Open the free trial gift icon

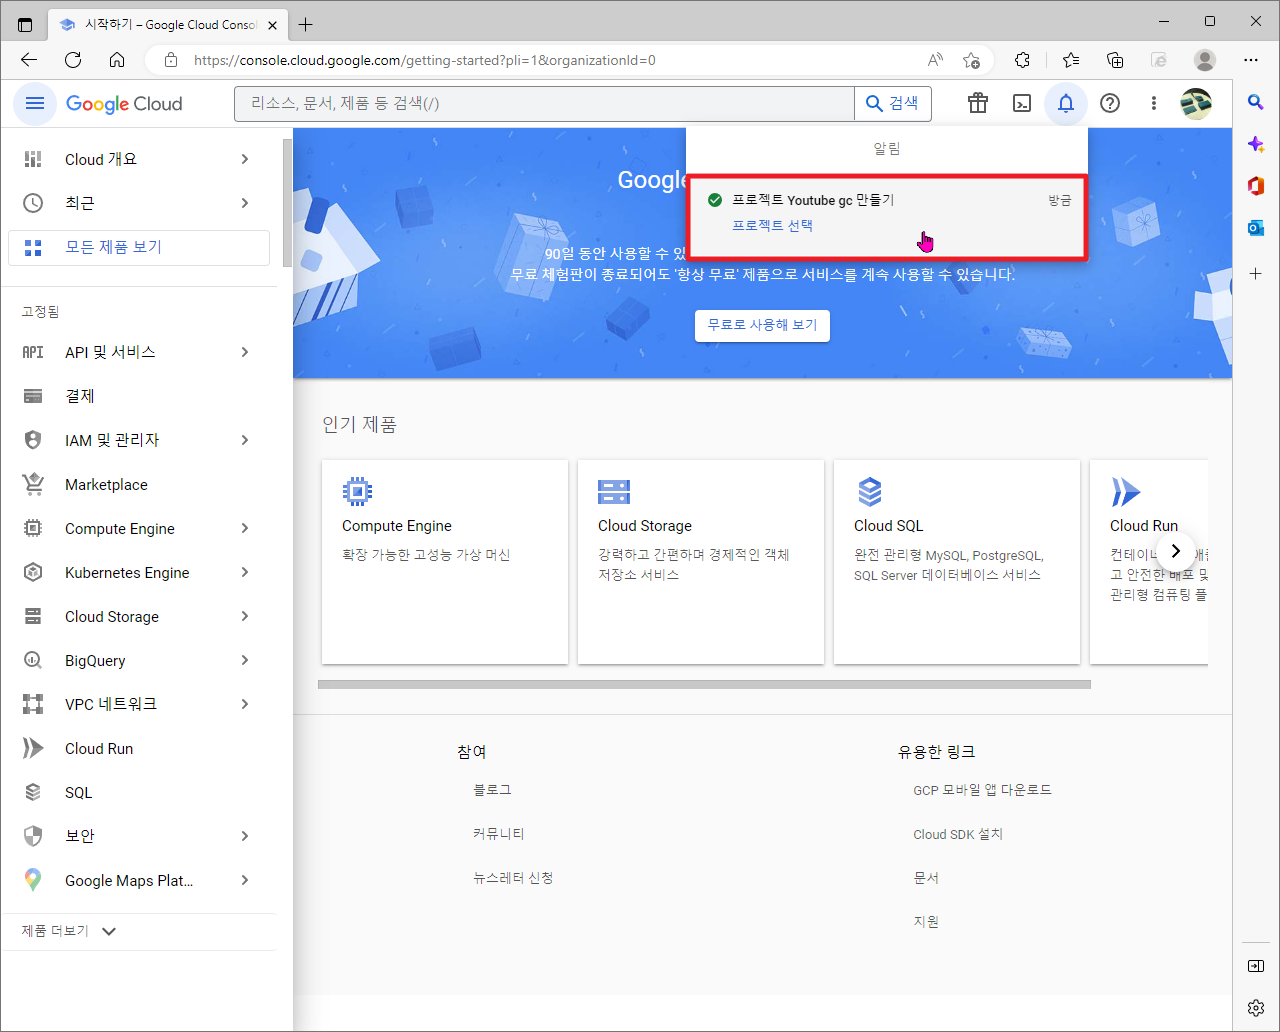978,103
